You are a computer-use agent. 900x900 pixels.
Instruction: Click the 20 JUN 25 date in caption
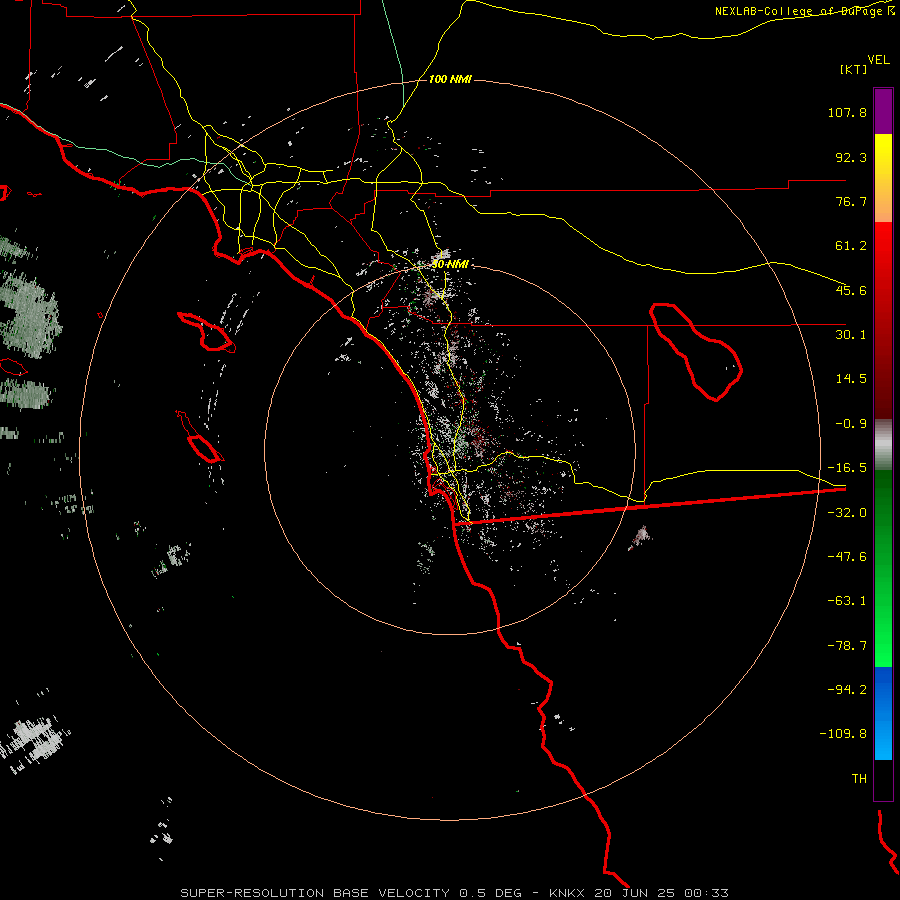coord(637,893)
